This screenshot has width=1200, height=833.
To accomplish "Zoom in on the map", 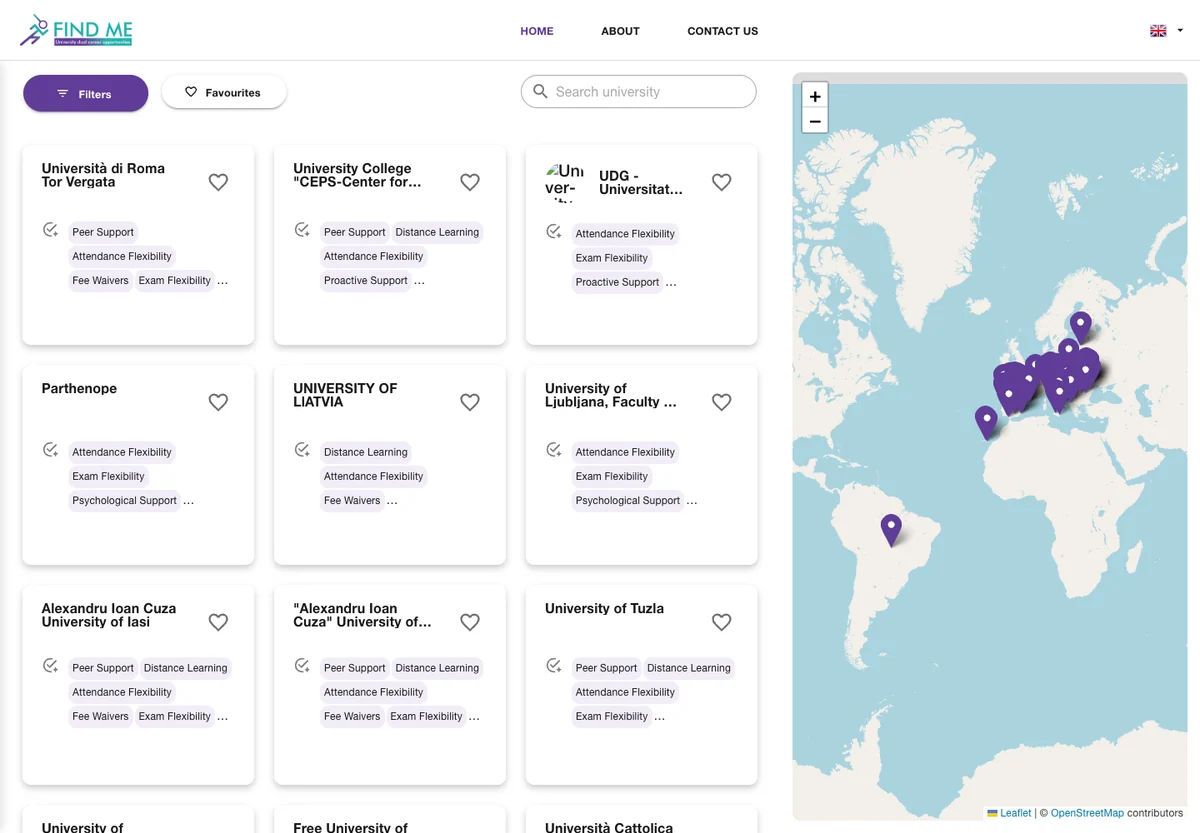I will point(815,96).
